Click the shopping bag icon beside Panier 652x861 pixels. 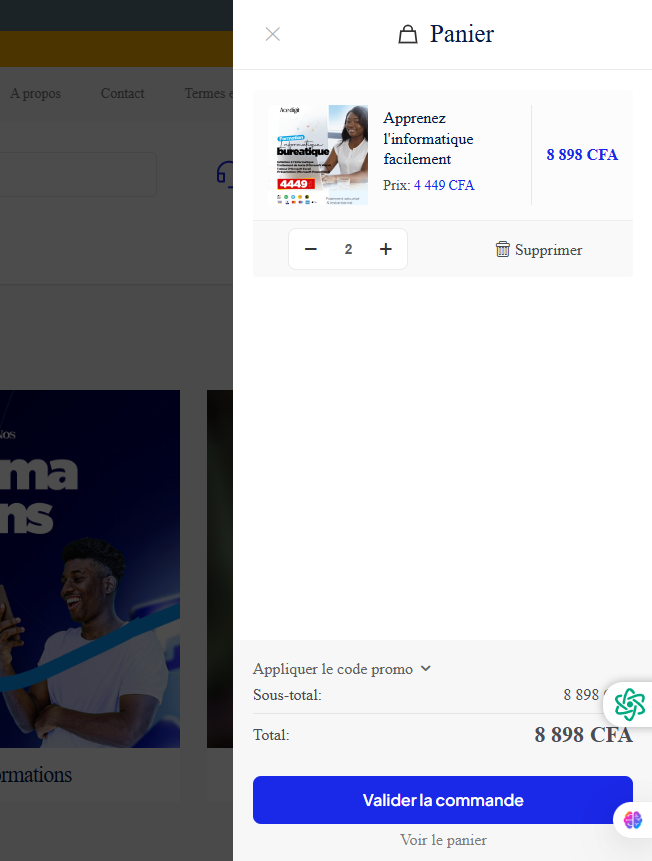(x=408, y=34)
